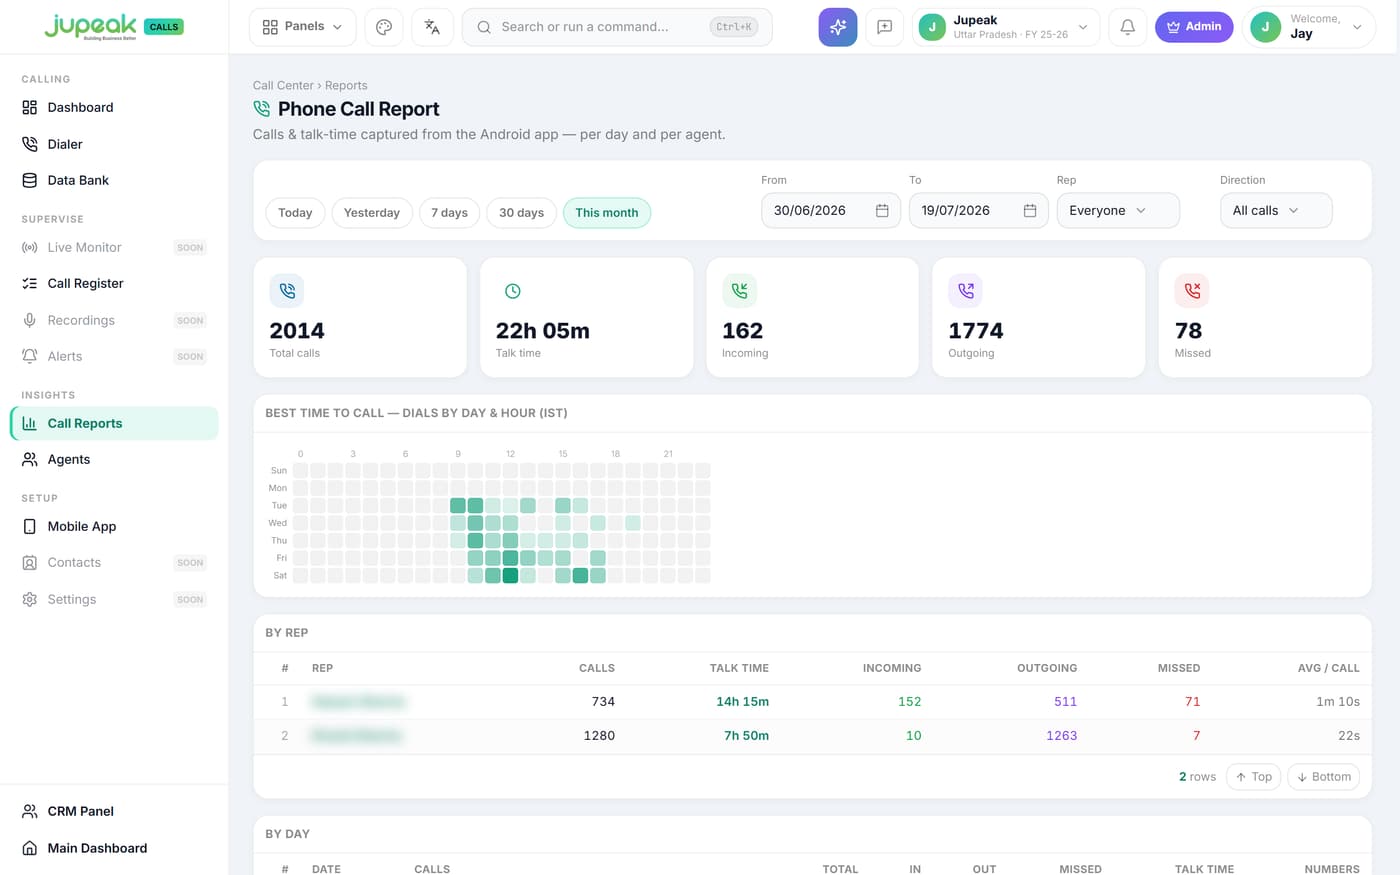
Task: Open Call Register page
Action: (114, 283)
